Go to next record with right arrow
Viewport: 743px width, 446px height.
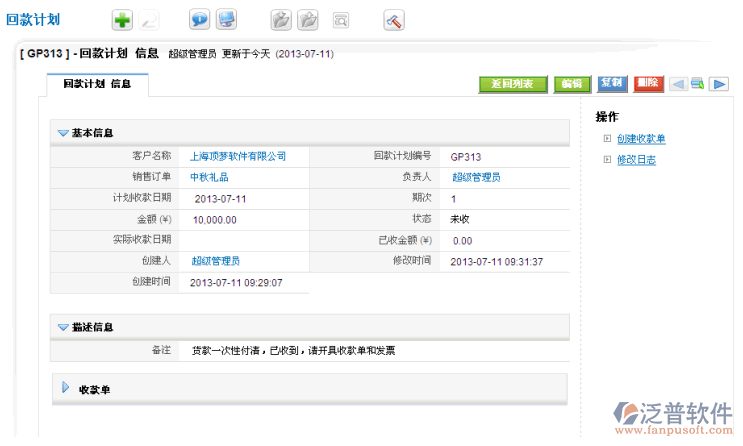[x=718, y=84]
